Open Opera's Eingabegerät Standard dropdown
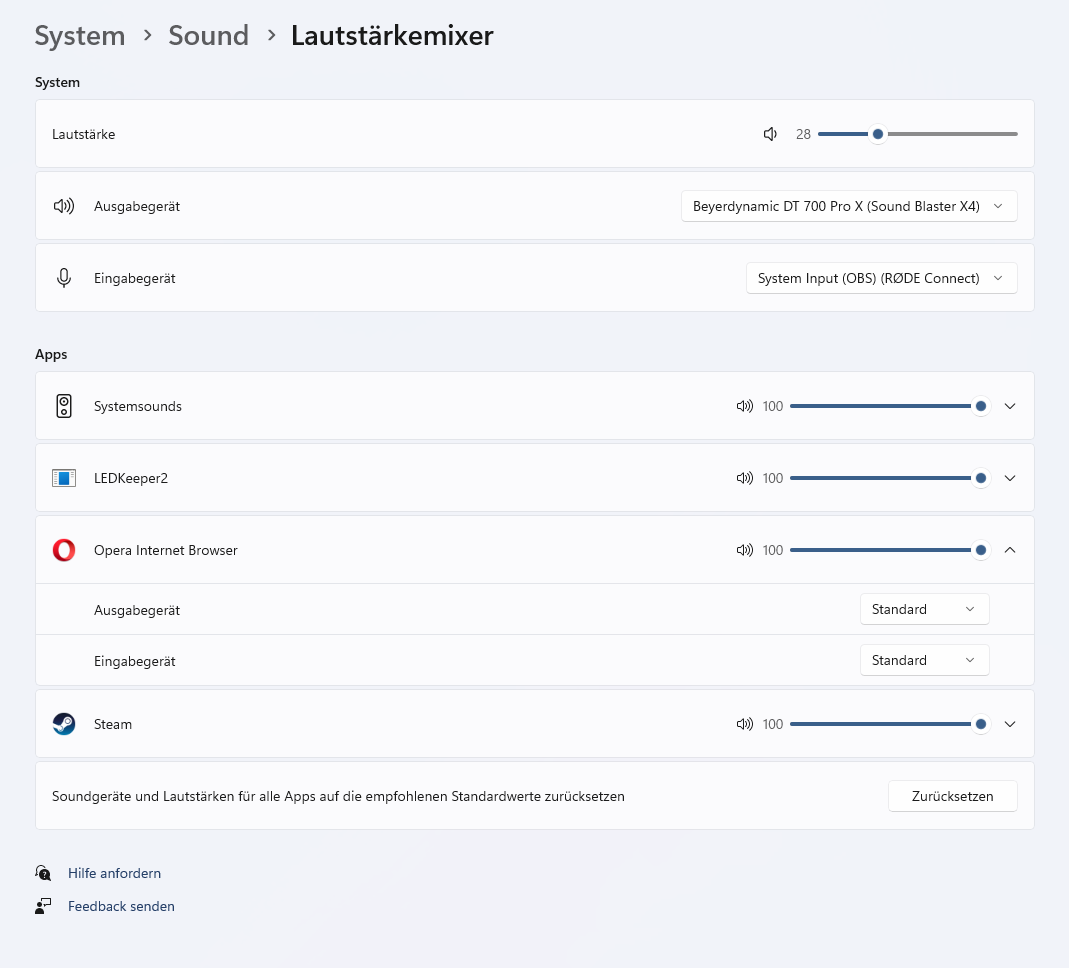 pos(924,661)
